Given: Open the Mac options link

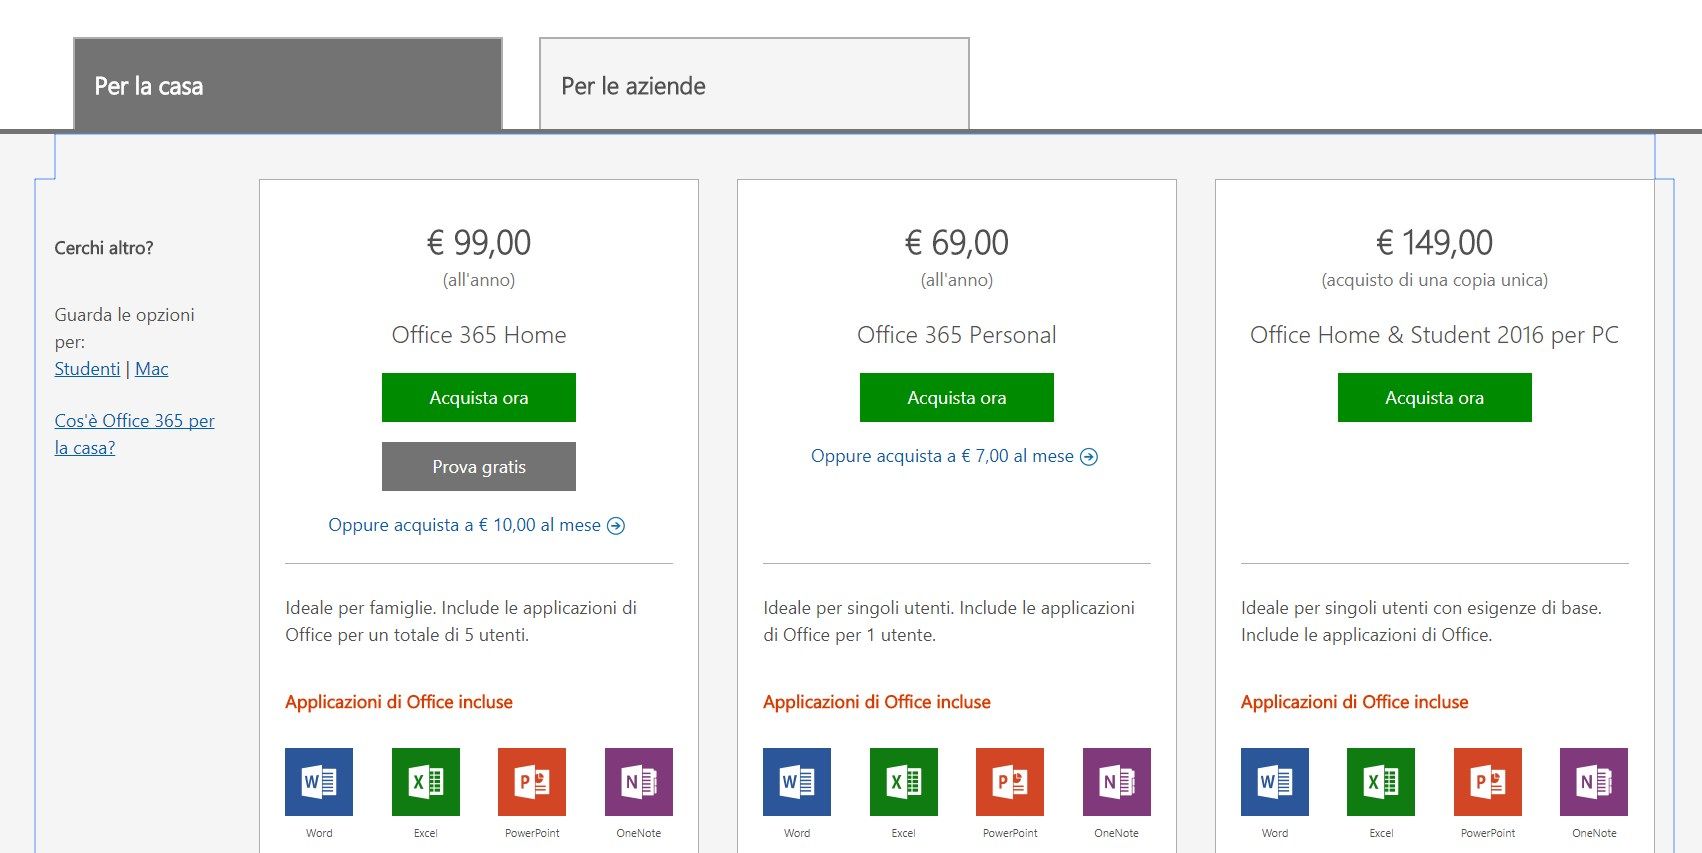Looking at the screenshot, I should 151,368.
